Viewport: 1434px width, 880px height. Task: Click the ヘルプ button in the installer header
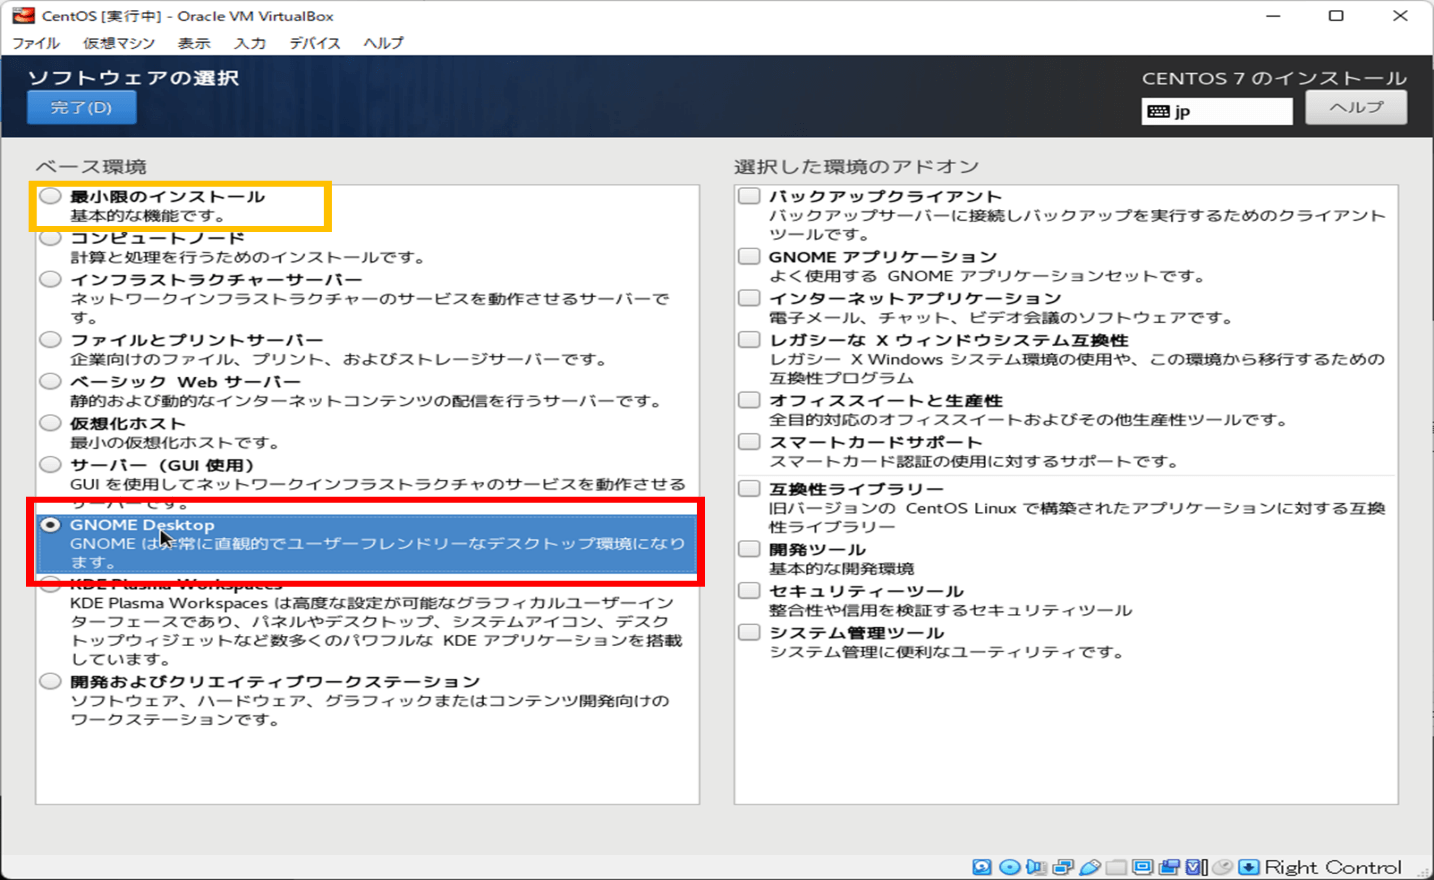pos(1356,107)
